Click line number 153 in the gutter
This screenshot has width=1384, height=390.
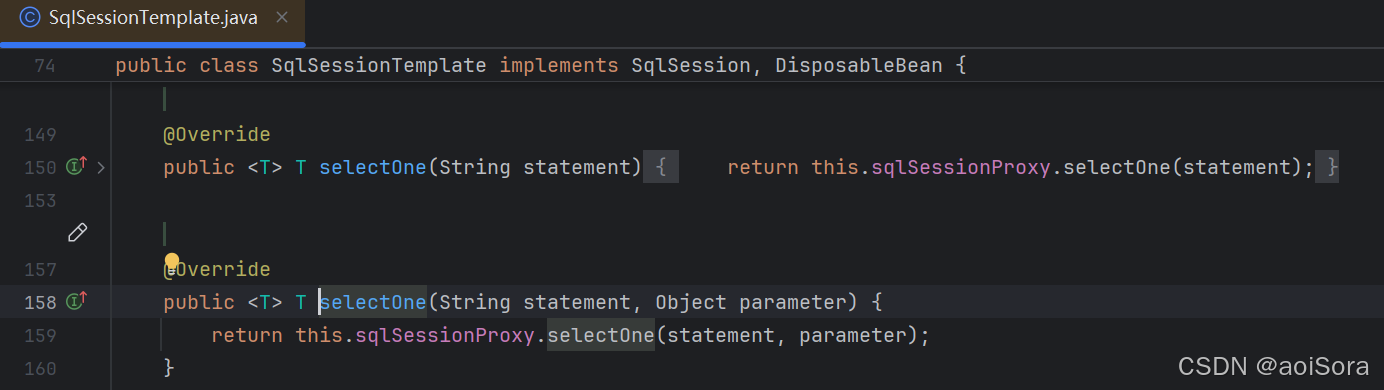click(x=40, y=200)
